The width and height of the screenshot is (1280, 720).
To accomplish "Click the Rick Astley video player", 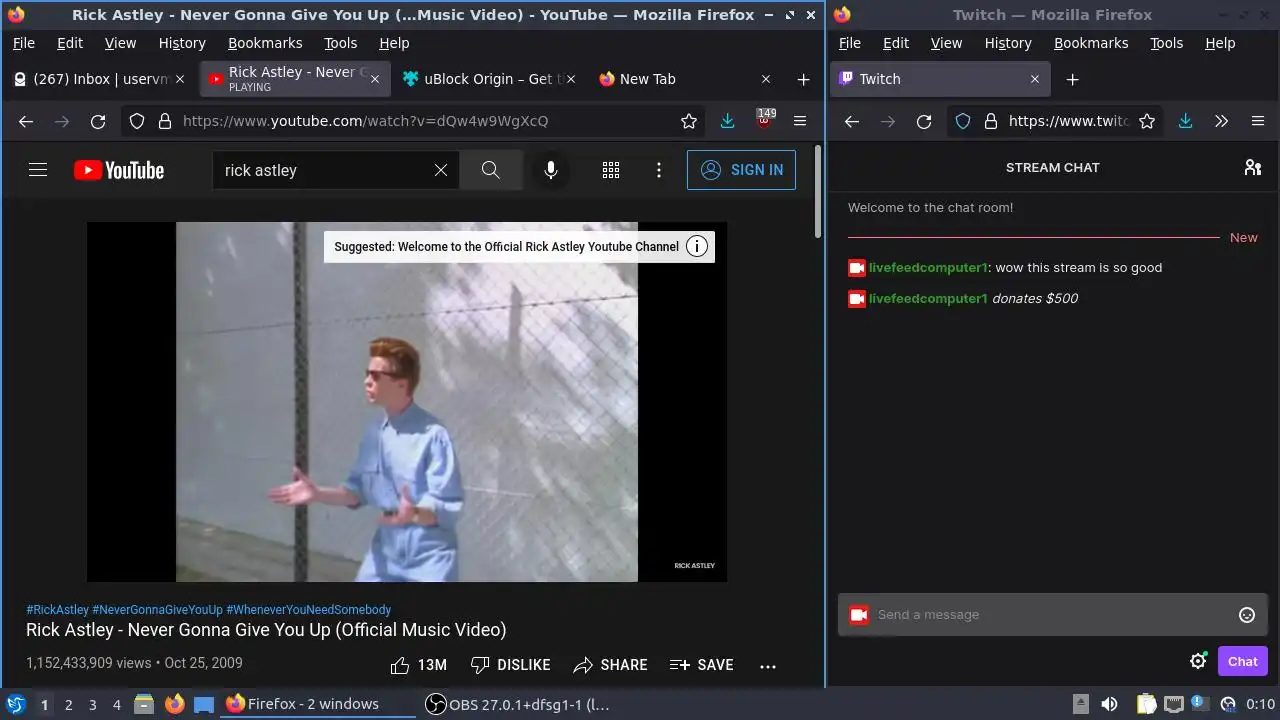I will point(407,402).
